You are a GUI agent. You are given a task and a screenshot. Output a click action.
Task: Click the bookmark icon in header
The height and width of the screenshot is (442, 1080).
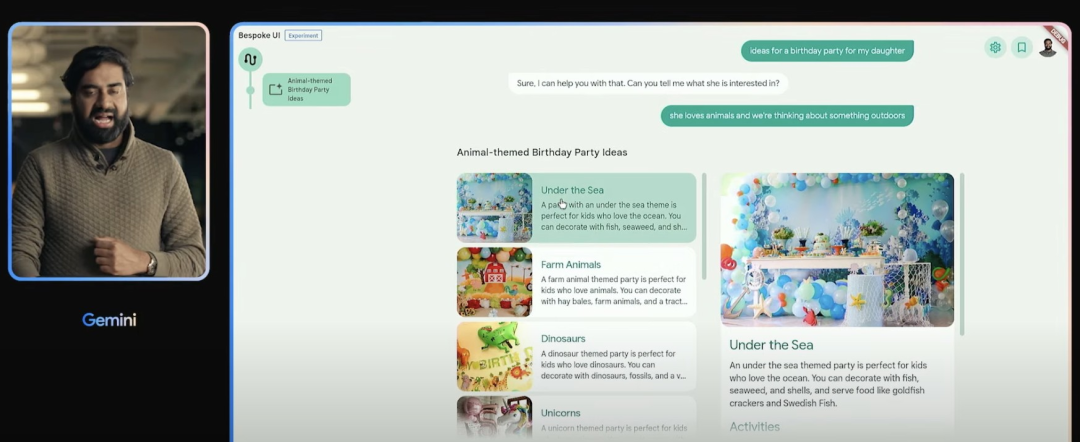point(1021,48)
